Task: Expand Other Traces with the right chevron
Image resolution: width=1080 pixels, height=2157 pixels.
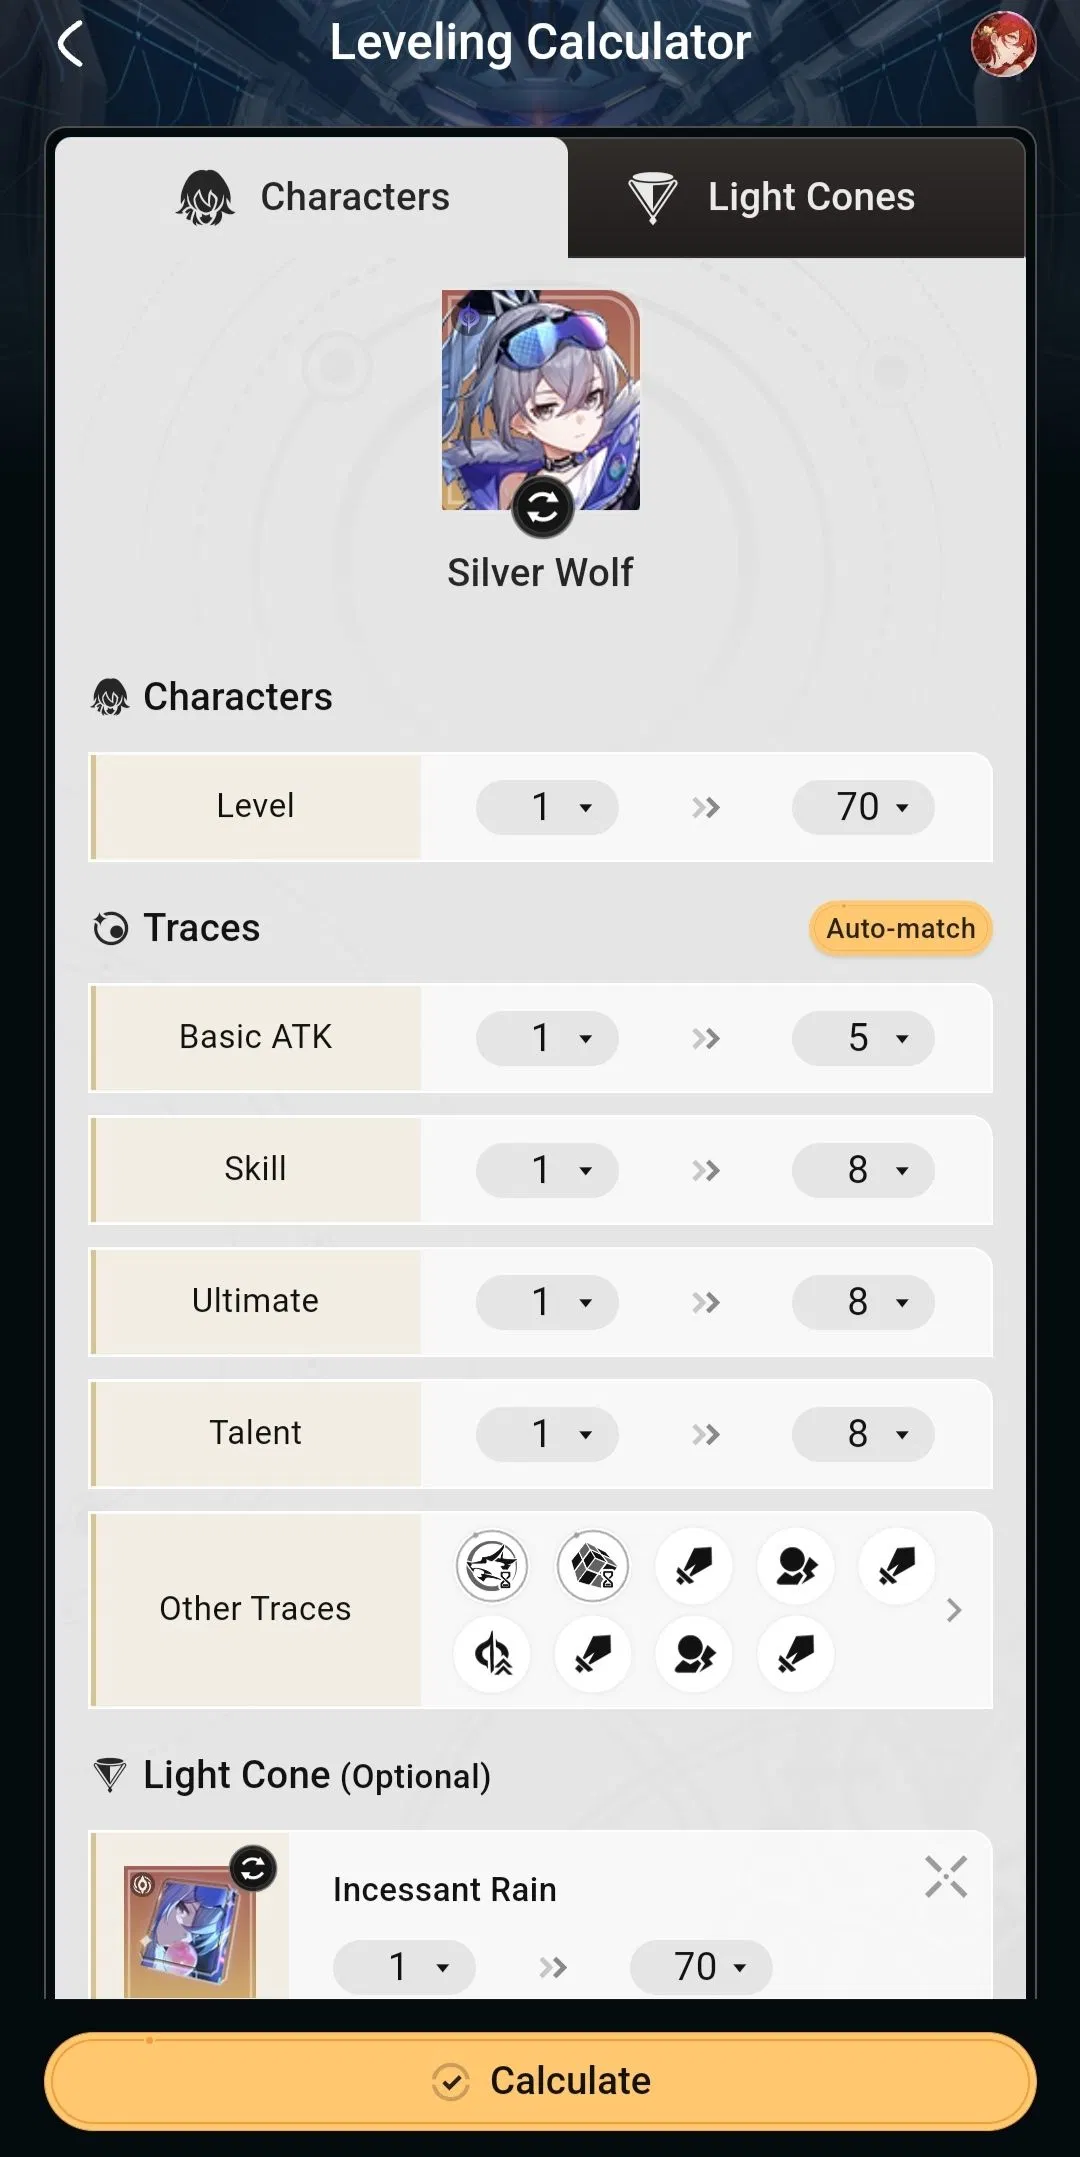Action: (x=953, y=1610)
